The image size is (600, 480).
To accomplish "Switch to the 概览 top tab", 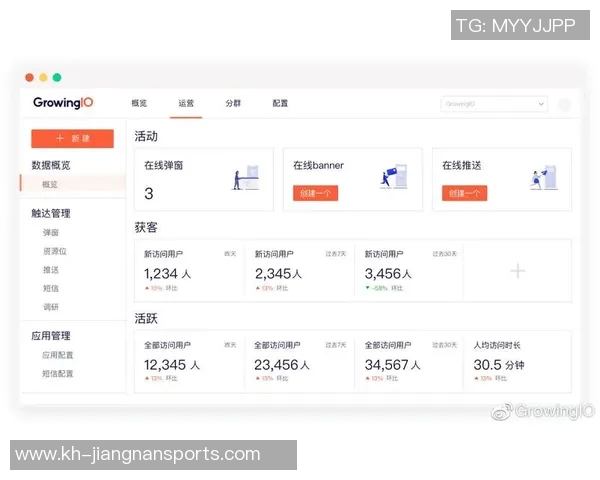I will coord(139,103).
